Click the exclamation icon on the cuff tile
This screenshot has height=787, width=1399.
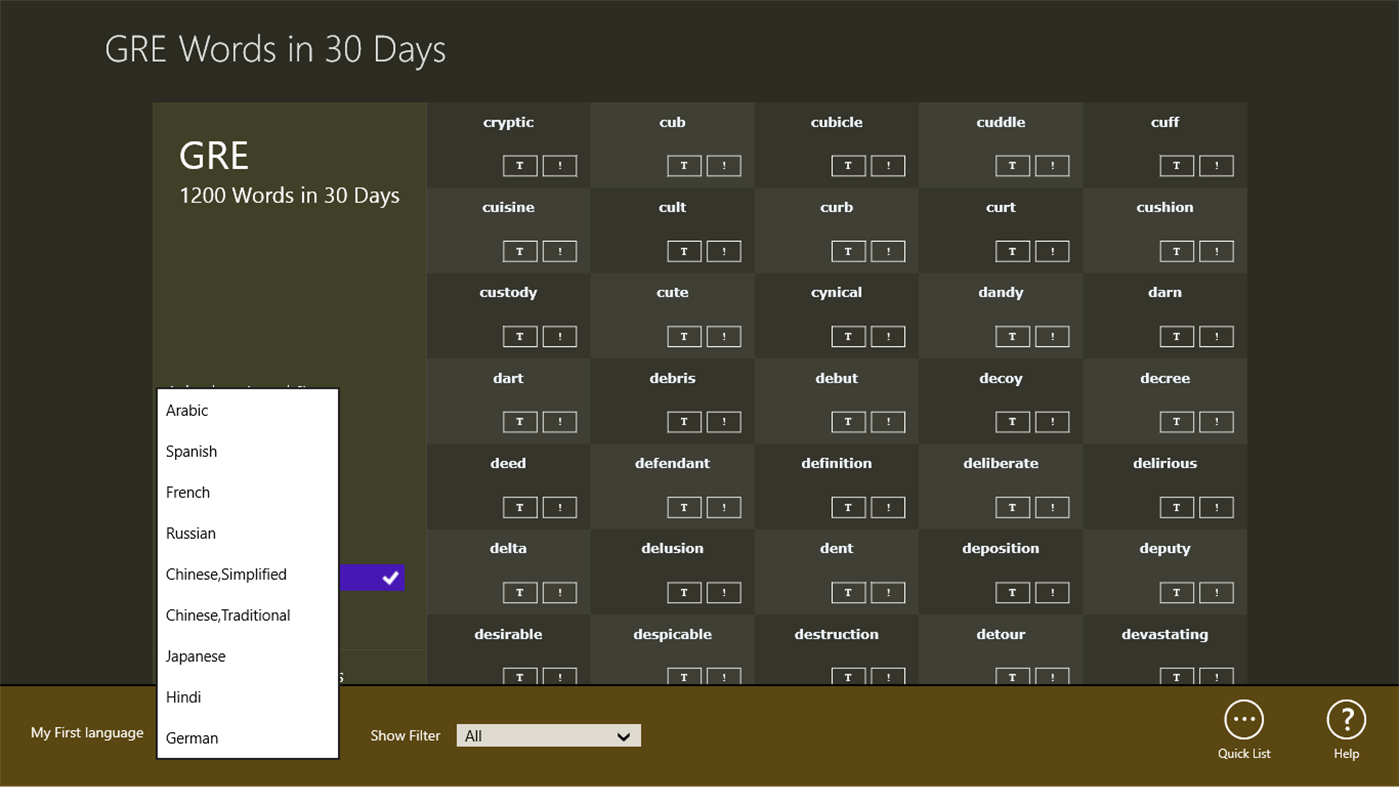point(1216,165)
